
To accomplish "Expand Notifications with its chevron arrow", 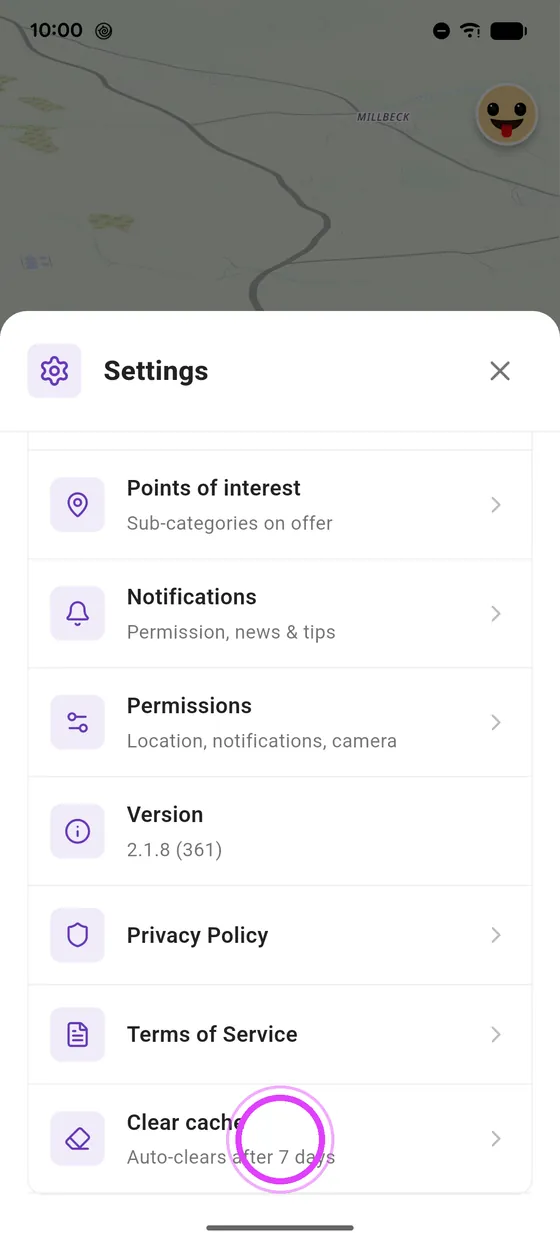I will pyautogui.click(x=496, y=614).
